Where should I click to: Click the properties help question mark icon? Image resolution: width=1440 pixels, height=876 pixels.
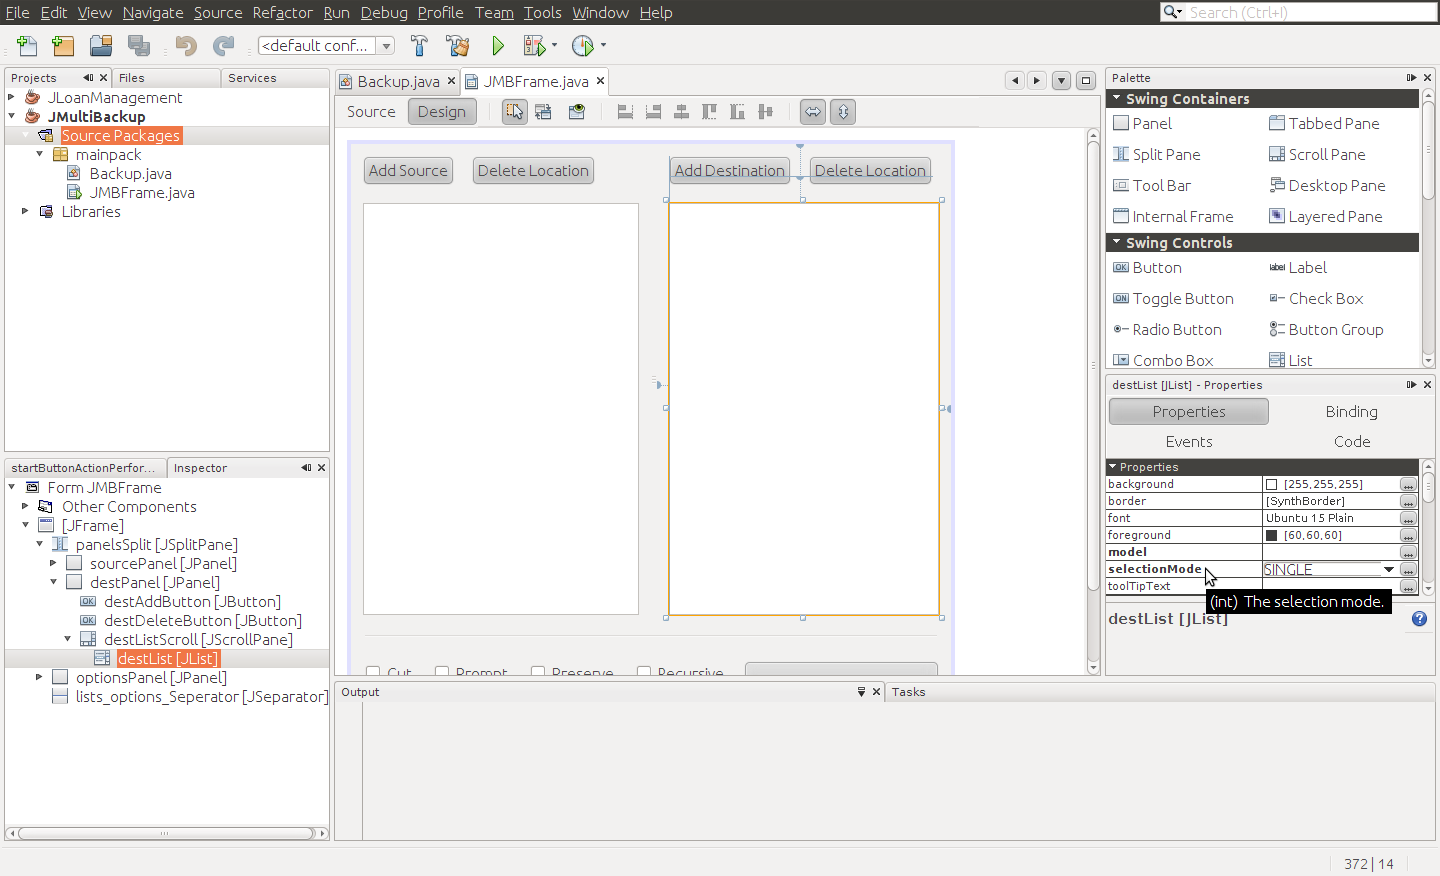[x=1419, y=619]
